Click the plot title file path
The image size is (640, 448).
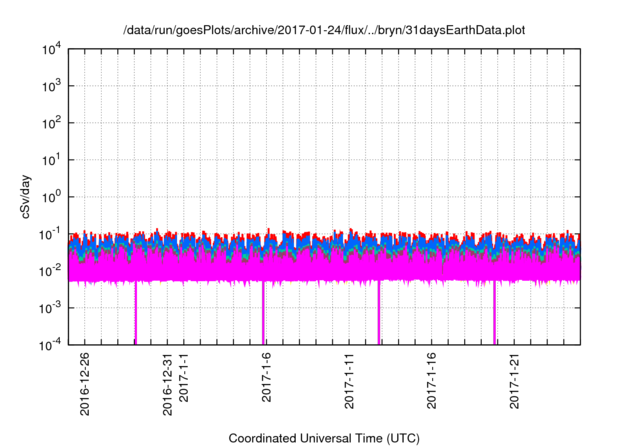point(324,30)
